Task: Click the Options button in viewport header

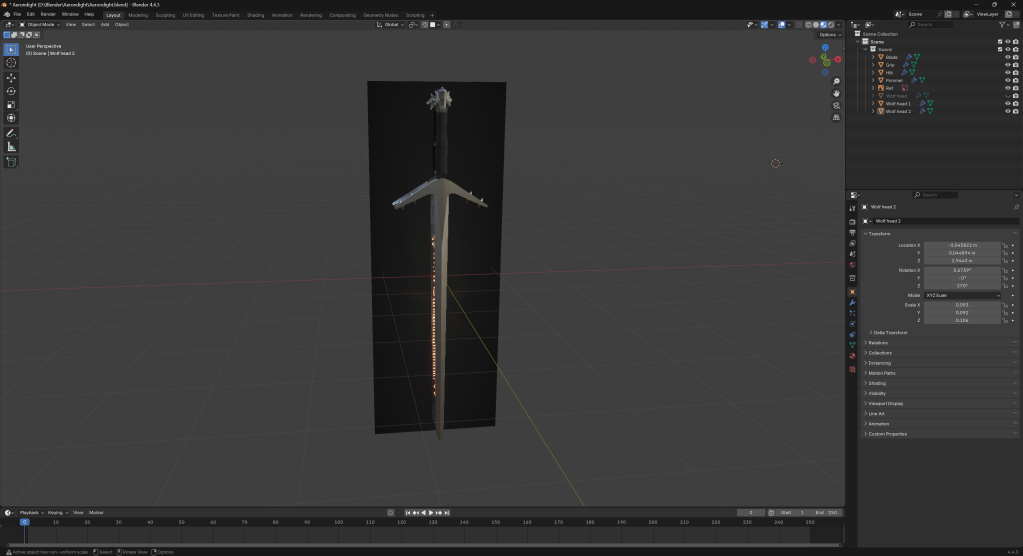Action: pos(827,34)
